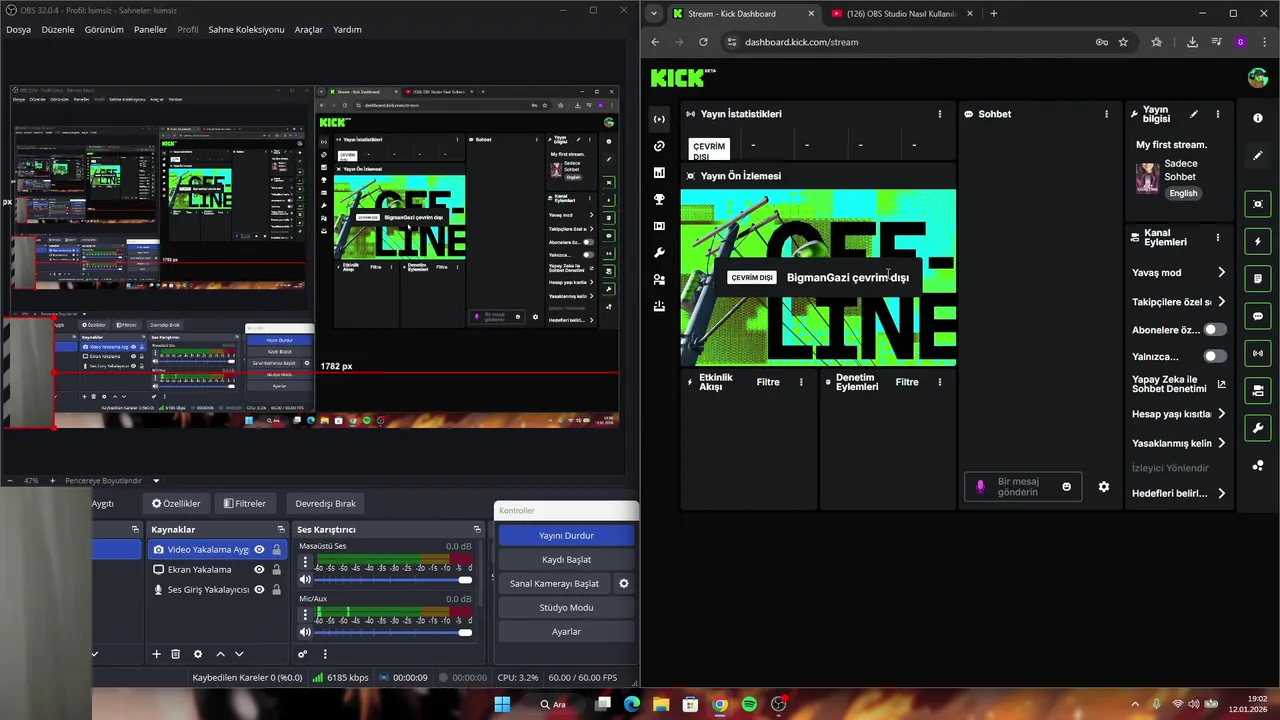Click the pencil edit icon next to Yayın bilgisi
This screenshot has height=720, width=1280.
pyautogui.click(x=1193, y=114)
